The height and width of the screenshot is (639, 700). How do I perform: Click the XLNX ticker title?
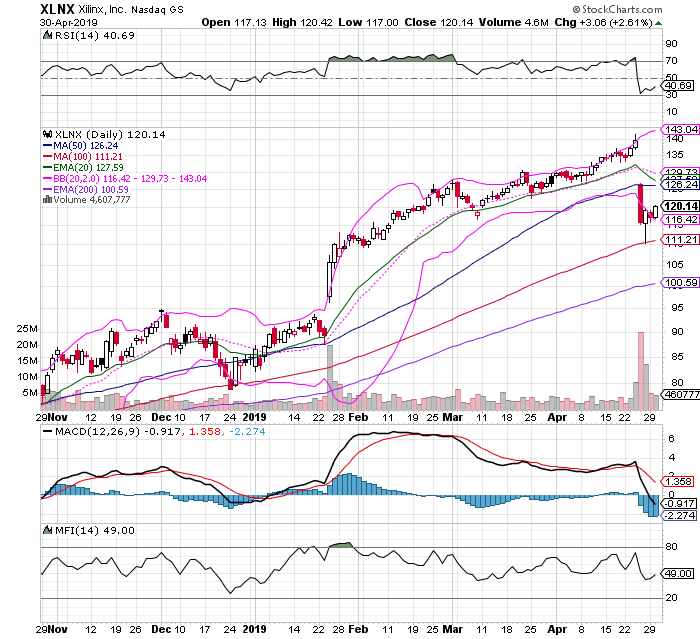[x=57, y=9]
